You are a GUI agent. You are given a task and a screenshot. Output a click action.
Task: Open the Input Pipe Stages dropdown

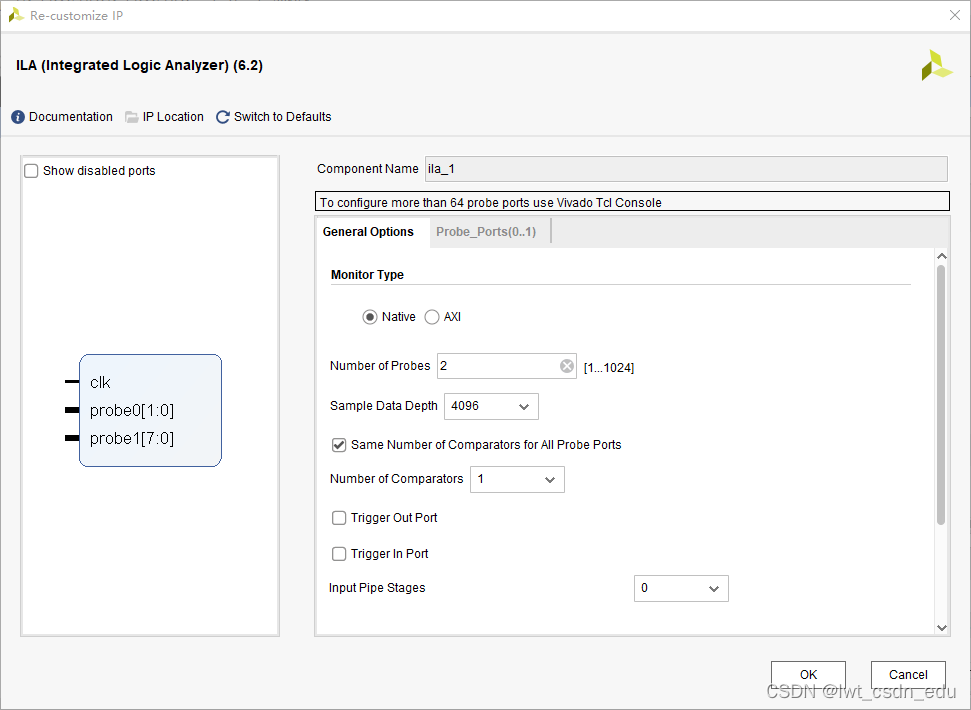pyautogui.click(x=681, y=589)
